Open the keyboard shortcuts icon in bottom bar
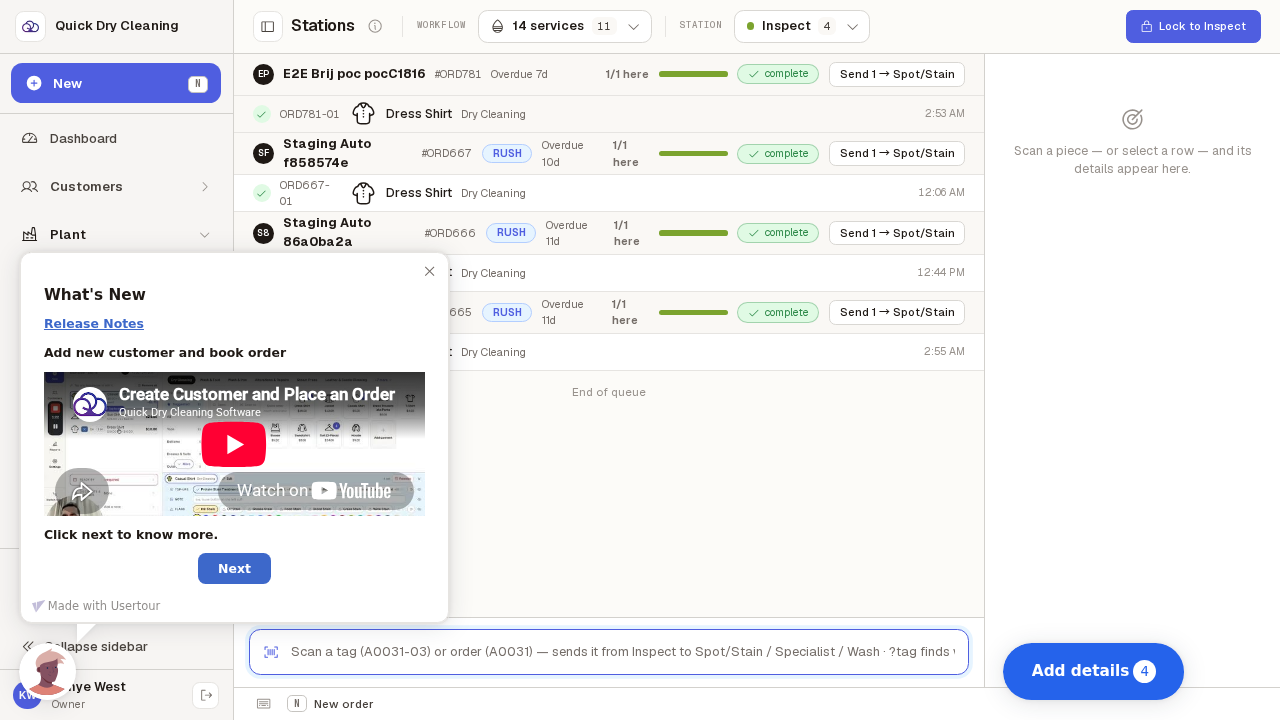This screenshot has height=720, width=1280. [x=263, y=704]
